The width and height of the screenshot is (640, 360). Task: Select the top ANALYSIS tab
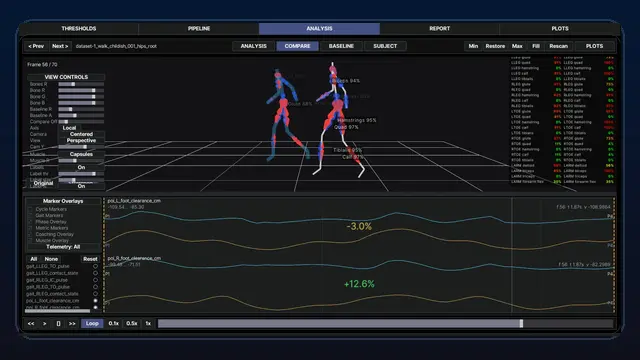click(319, 29)
